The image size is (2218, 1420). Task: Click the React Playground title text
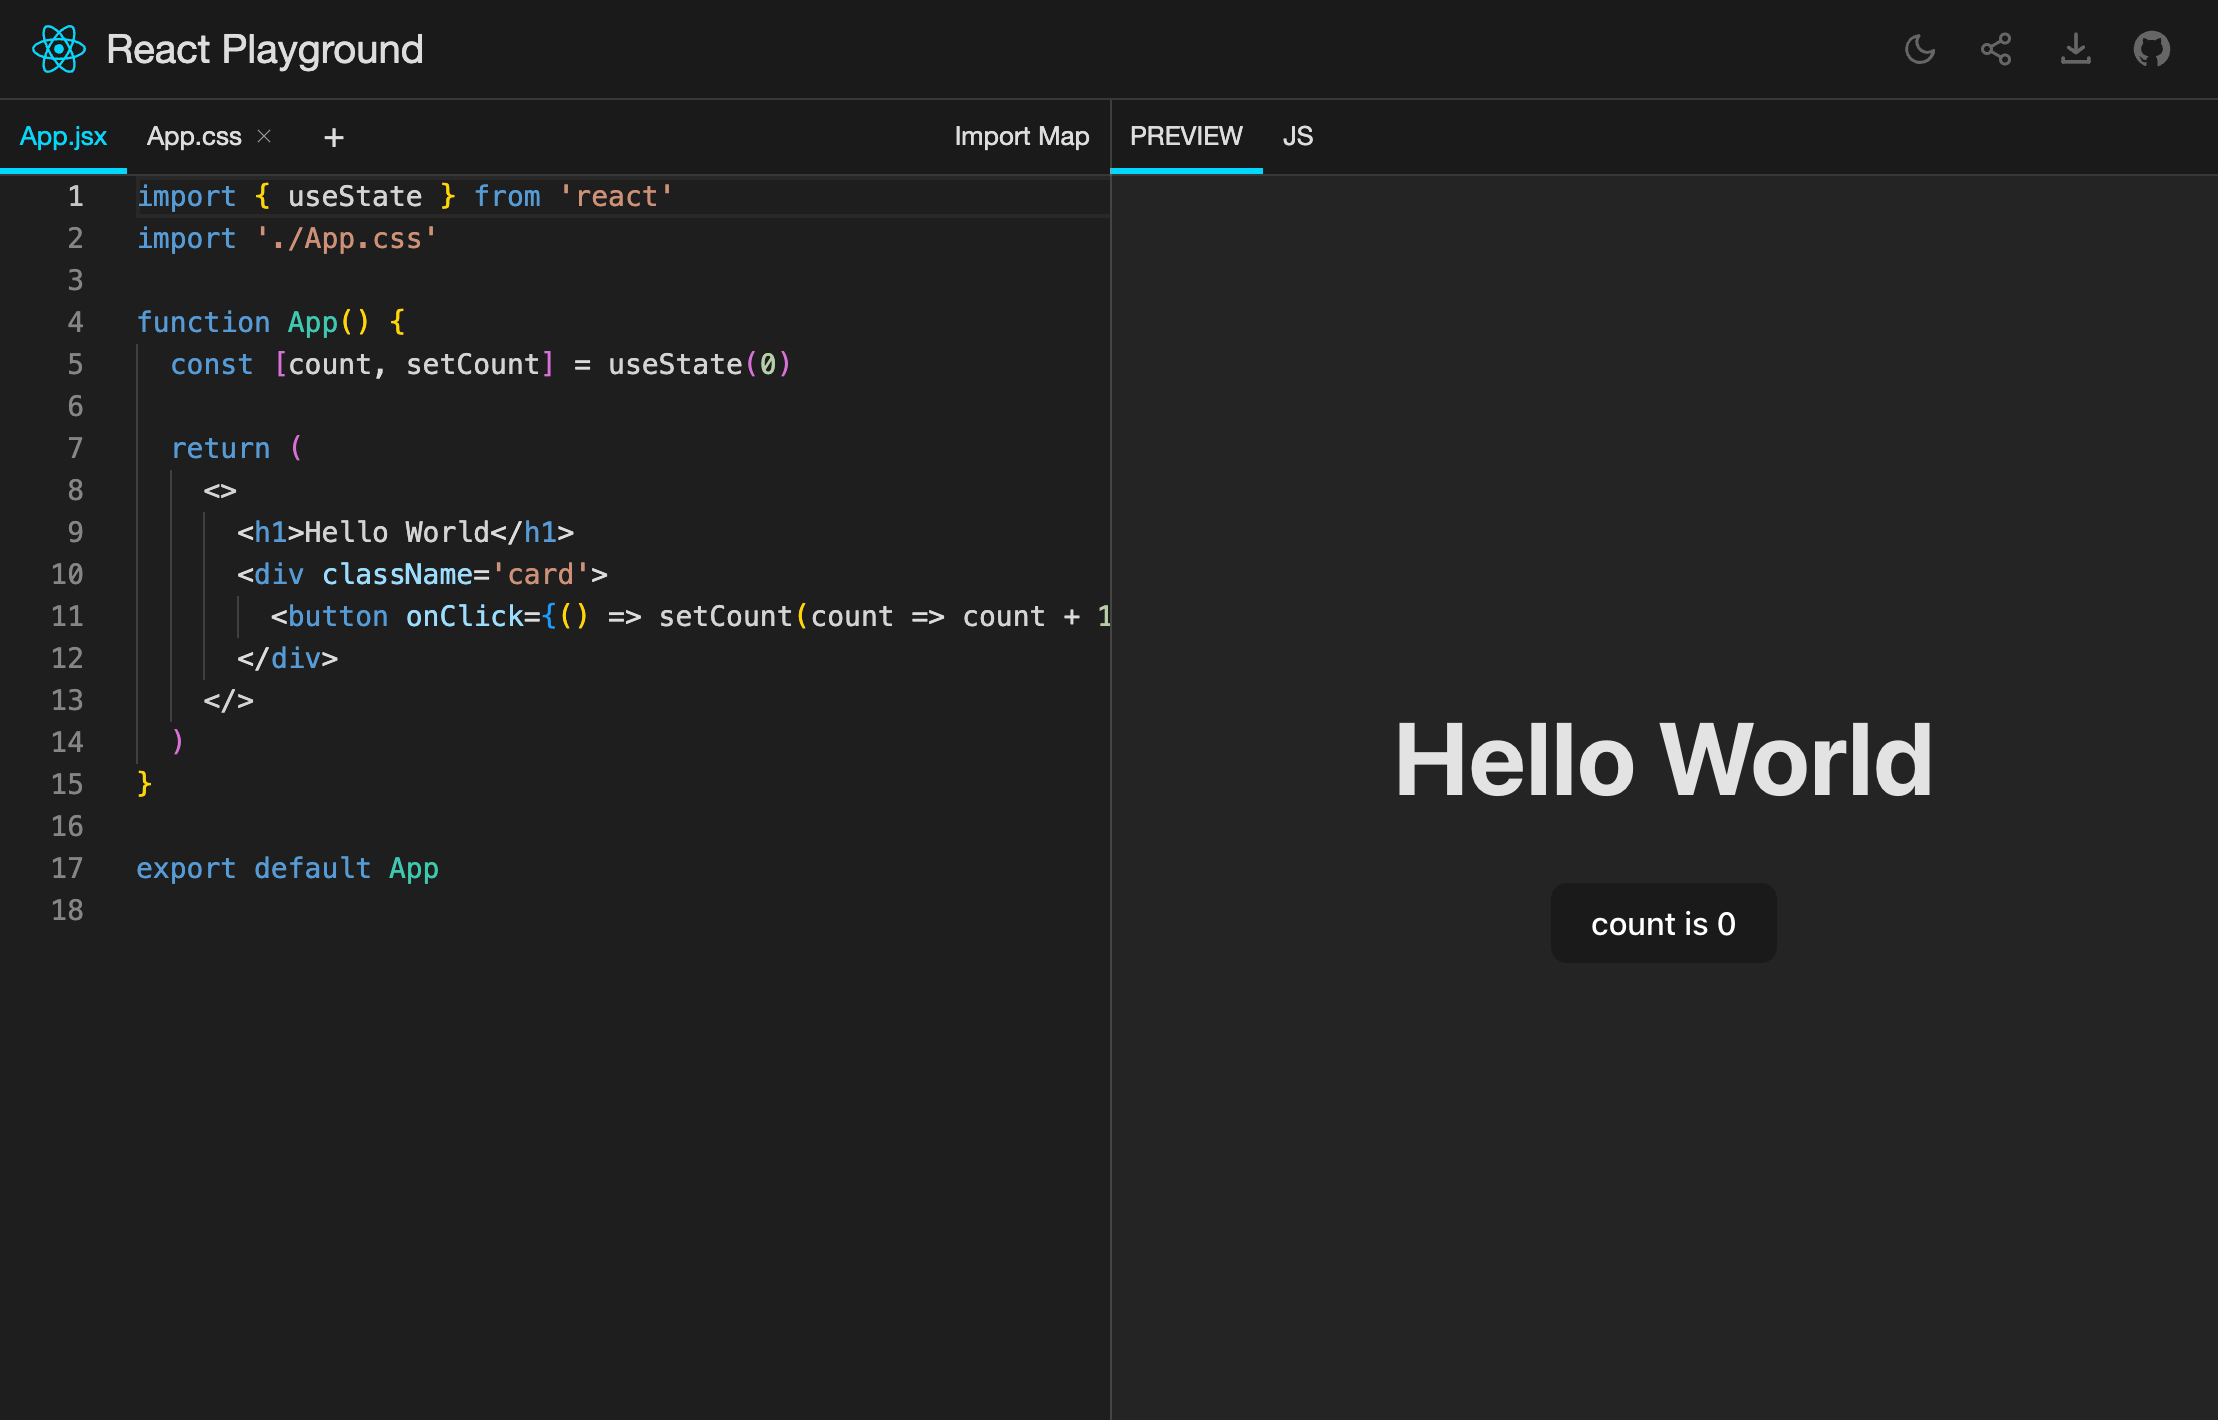[x=265, y=49]
